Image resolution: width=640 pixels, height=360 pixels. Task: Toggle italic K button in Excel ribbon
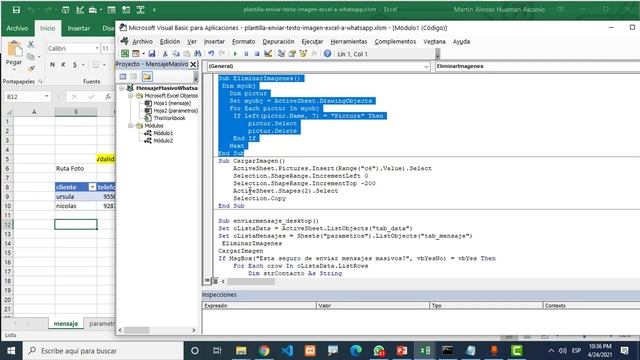63,64
